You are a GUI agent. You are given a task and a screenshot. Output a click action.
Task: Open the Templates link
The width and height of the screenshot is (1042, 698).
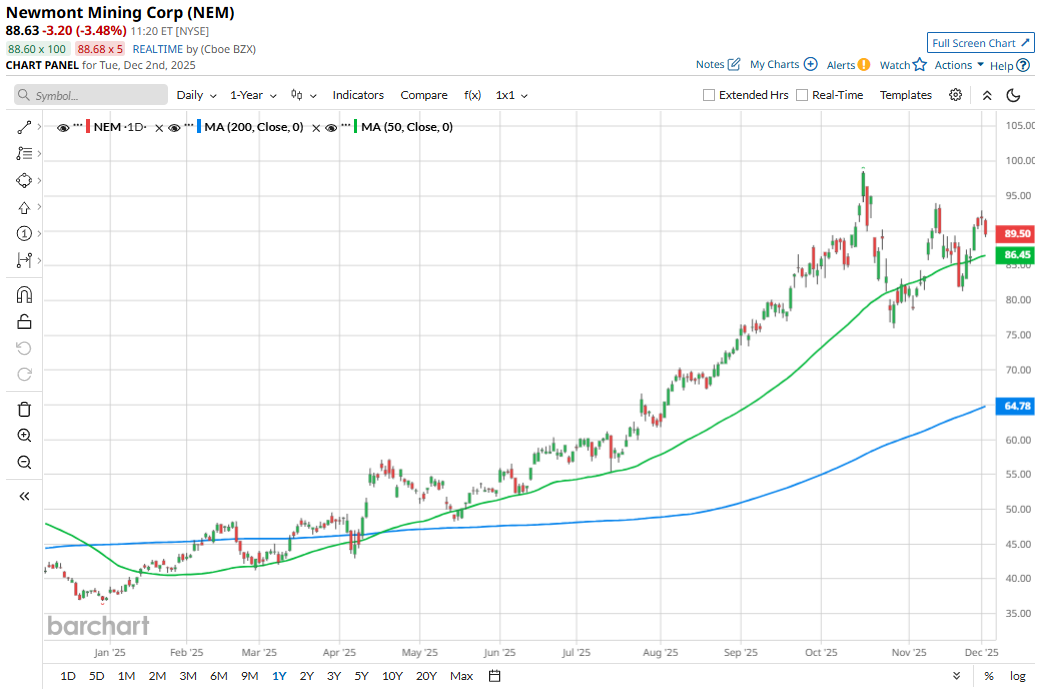pos(905,95)
